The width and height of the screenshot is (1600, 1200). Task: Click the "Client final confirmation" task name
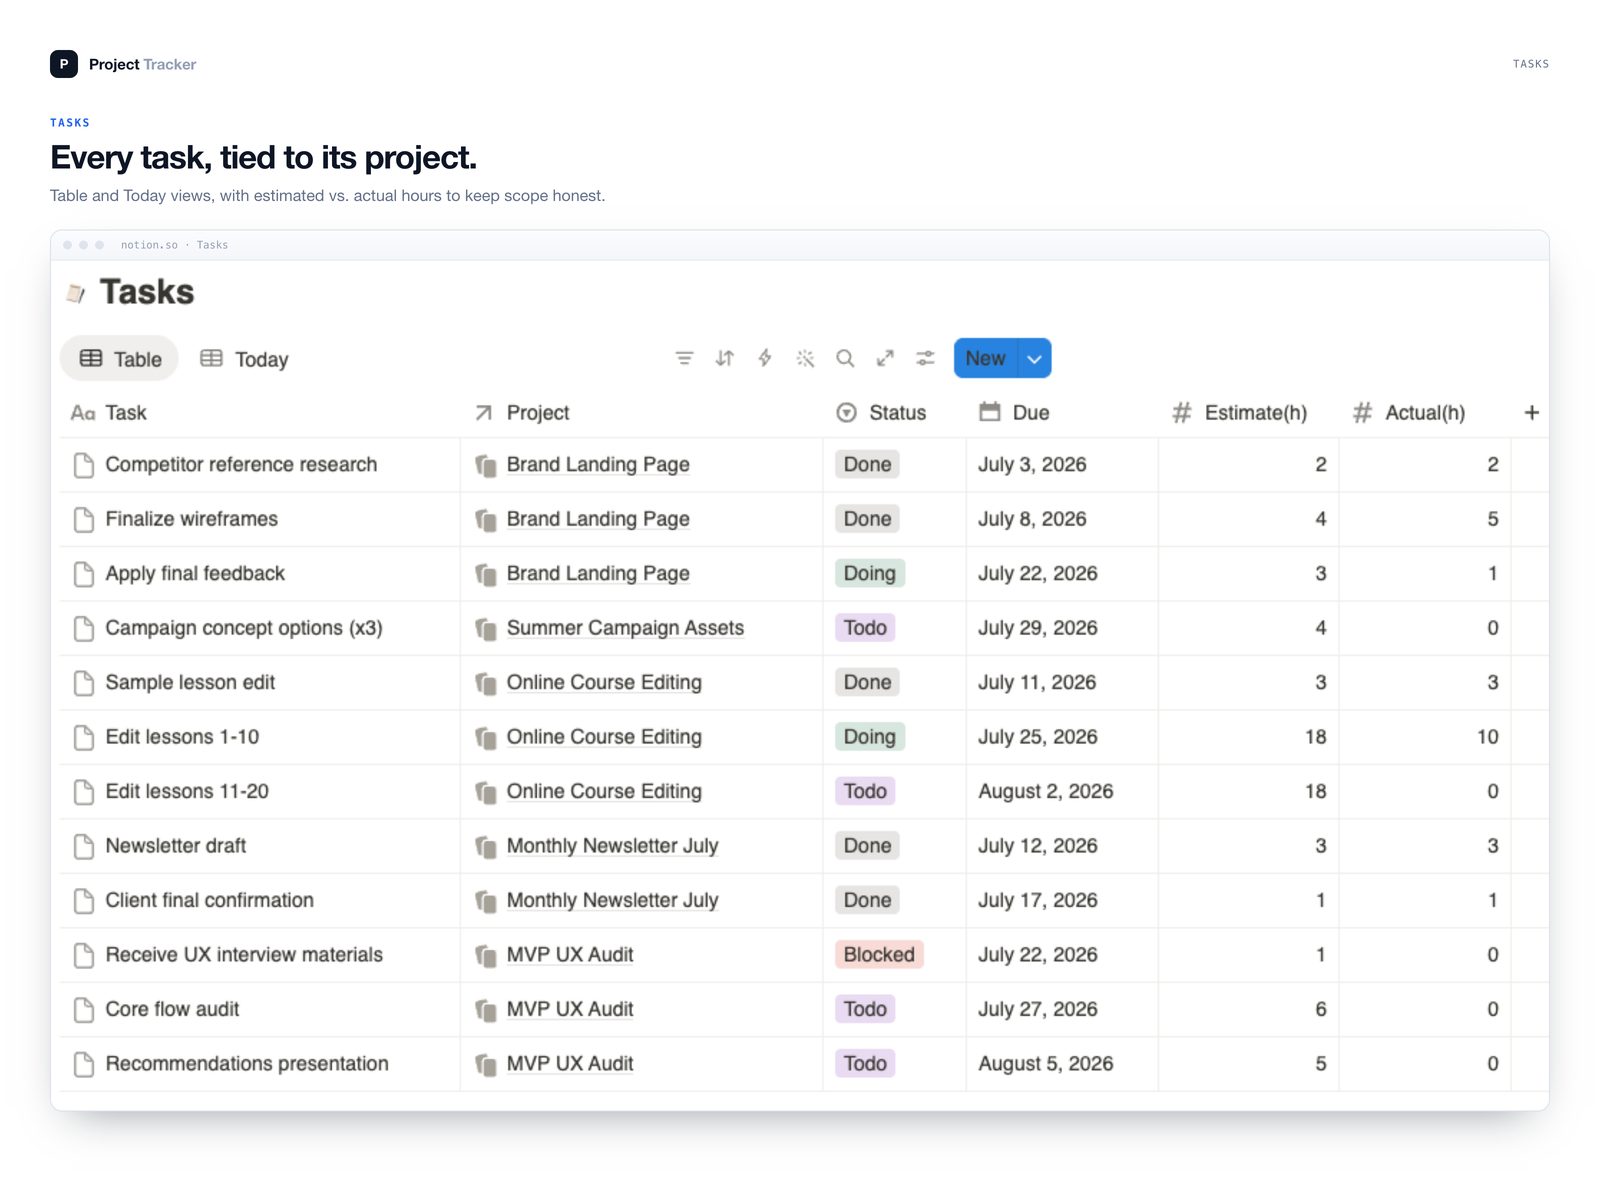click(x=210, y=901)
